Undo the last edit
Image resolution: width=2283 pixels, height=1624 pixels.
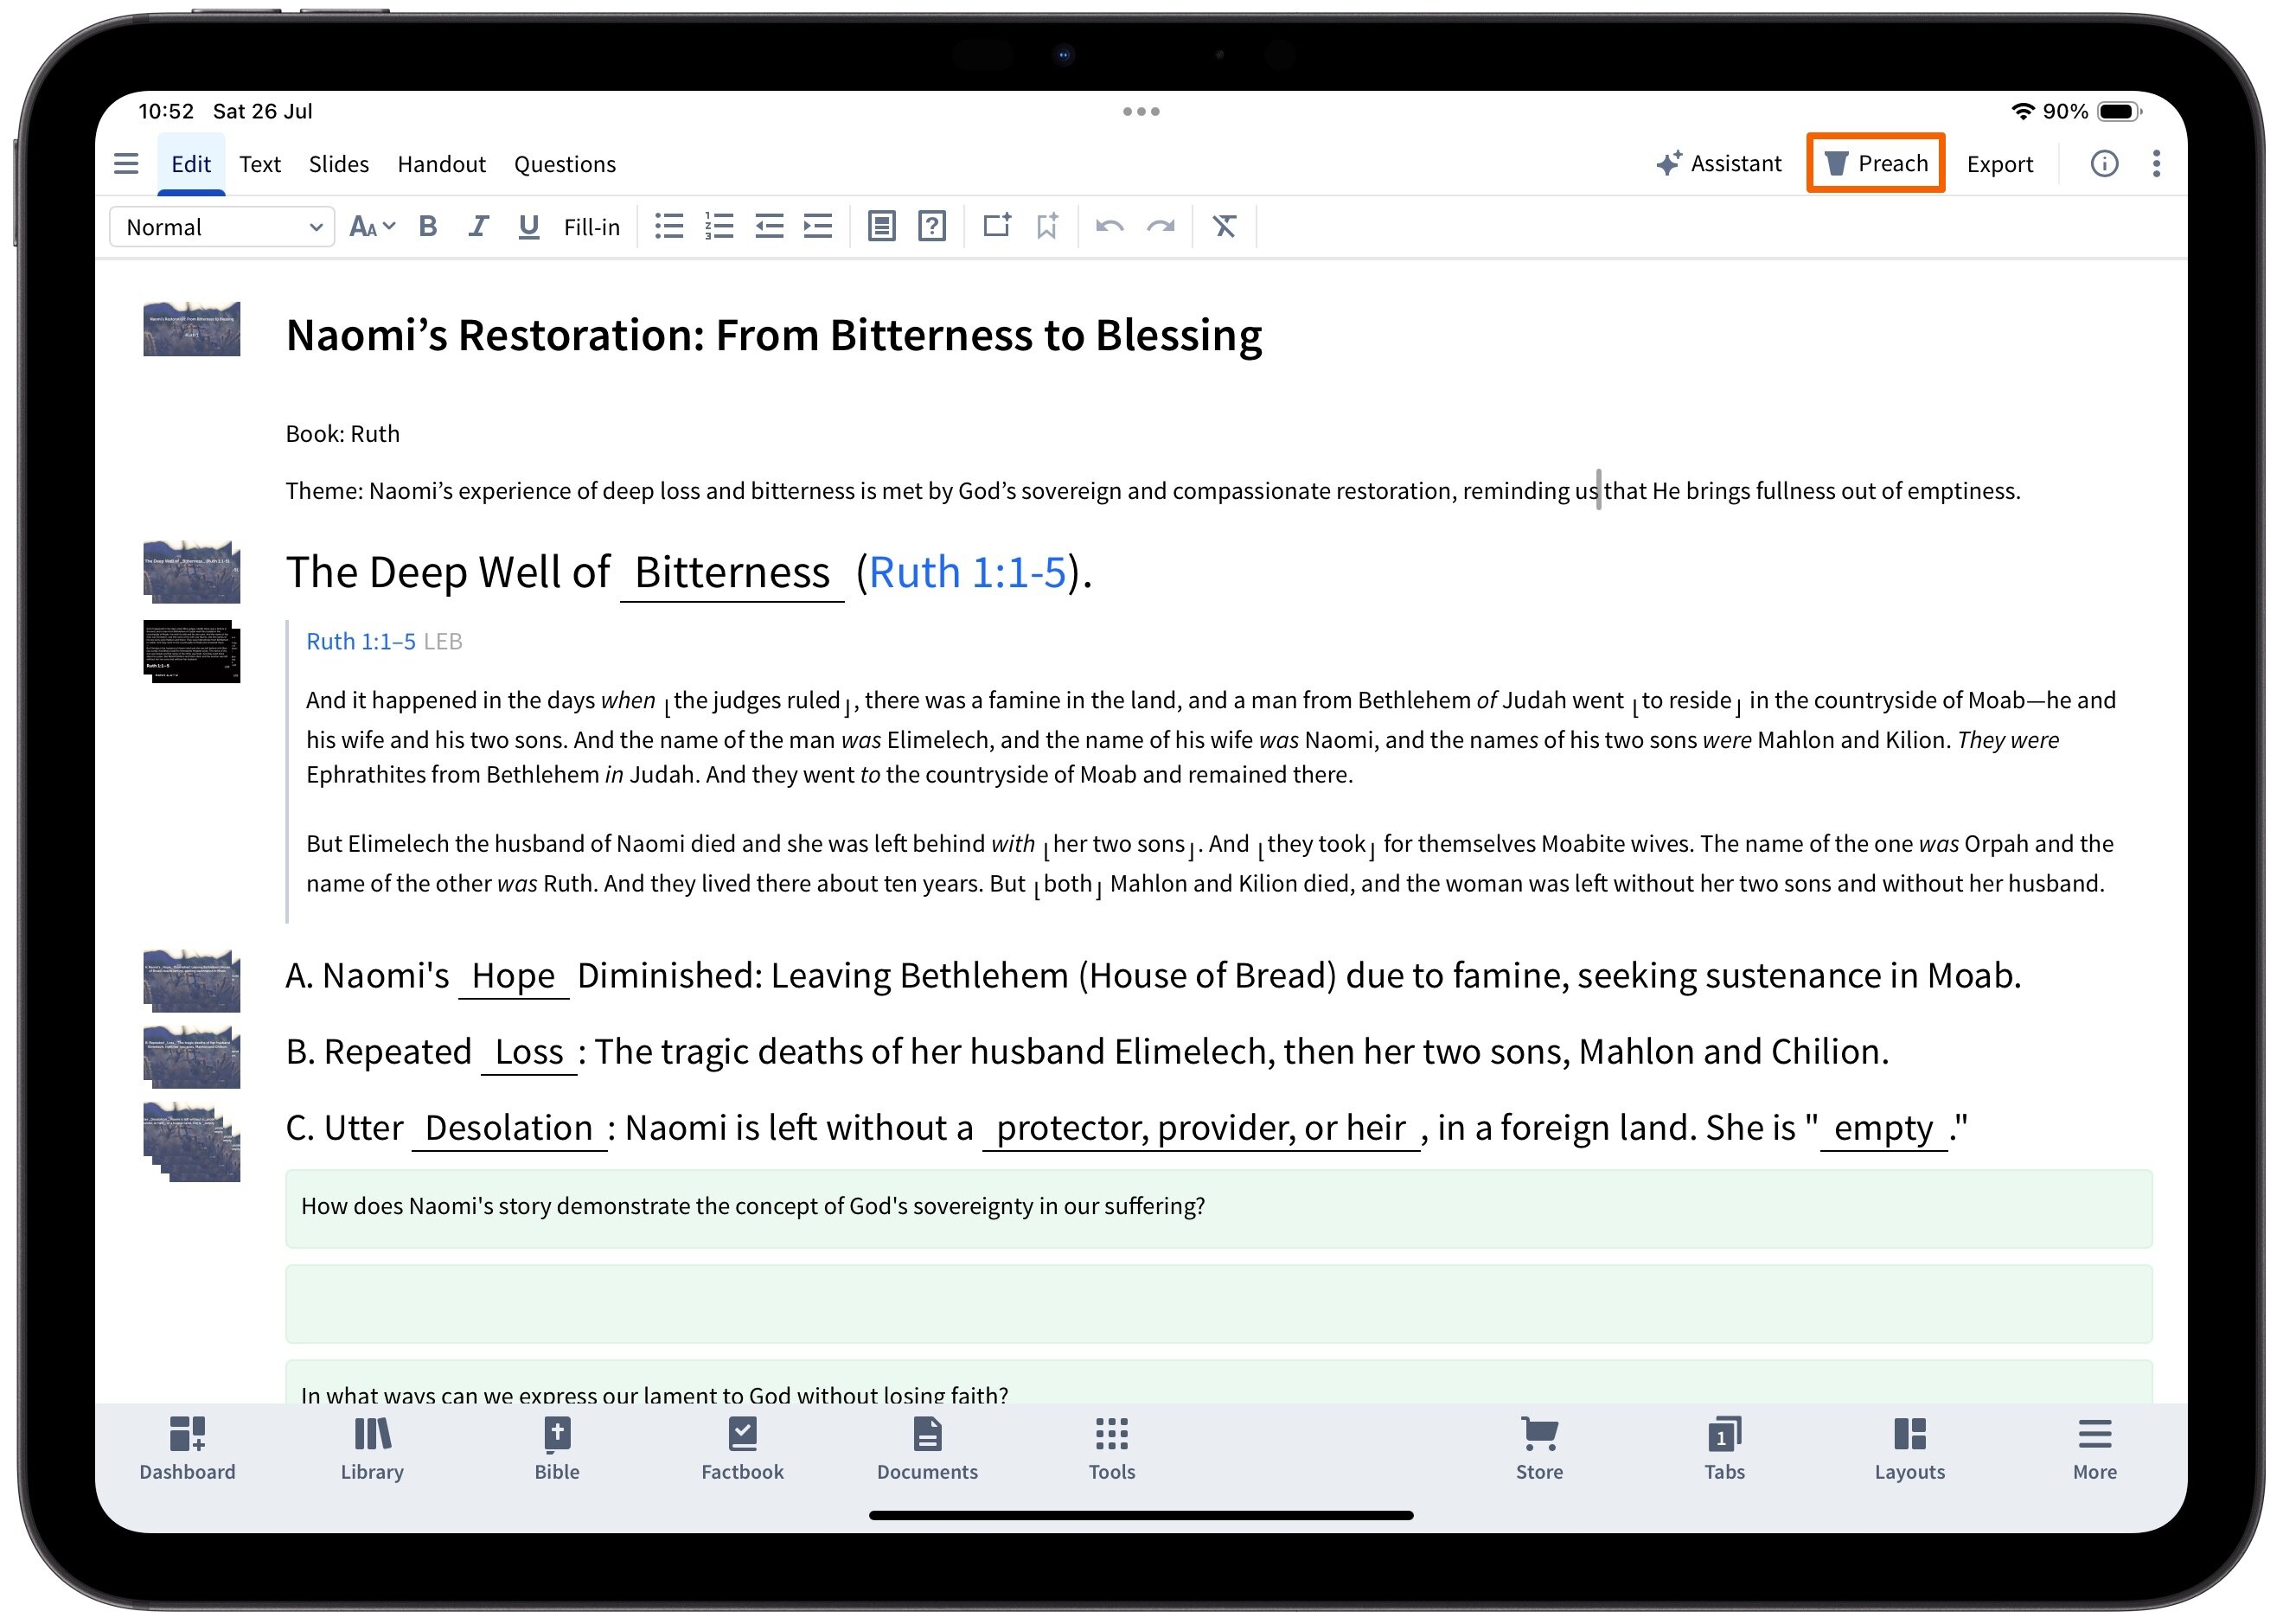pos(1109,226)
